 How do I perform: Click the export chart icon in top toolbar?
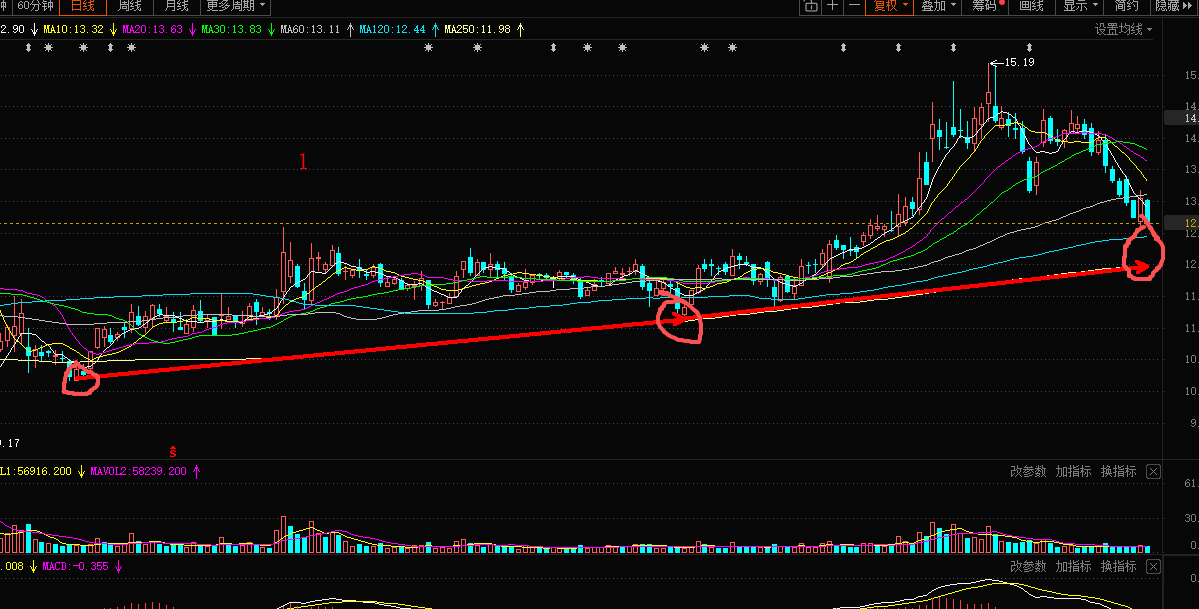811,6
